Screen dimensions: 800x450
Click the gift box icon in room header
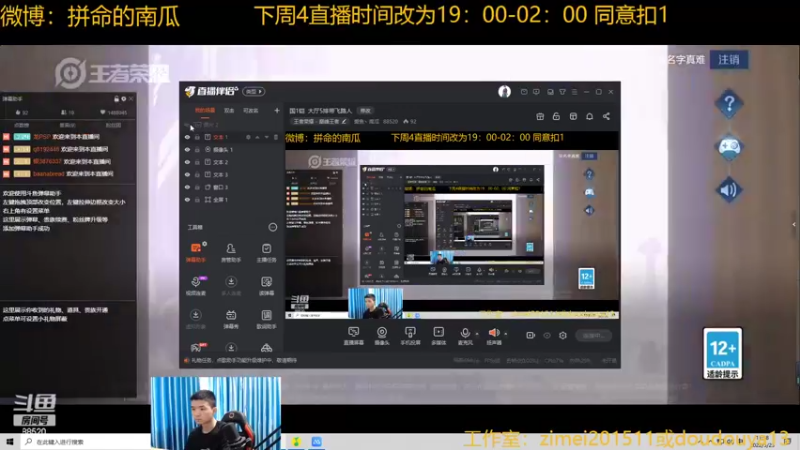tap(540, 116)
